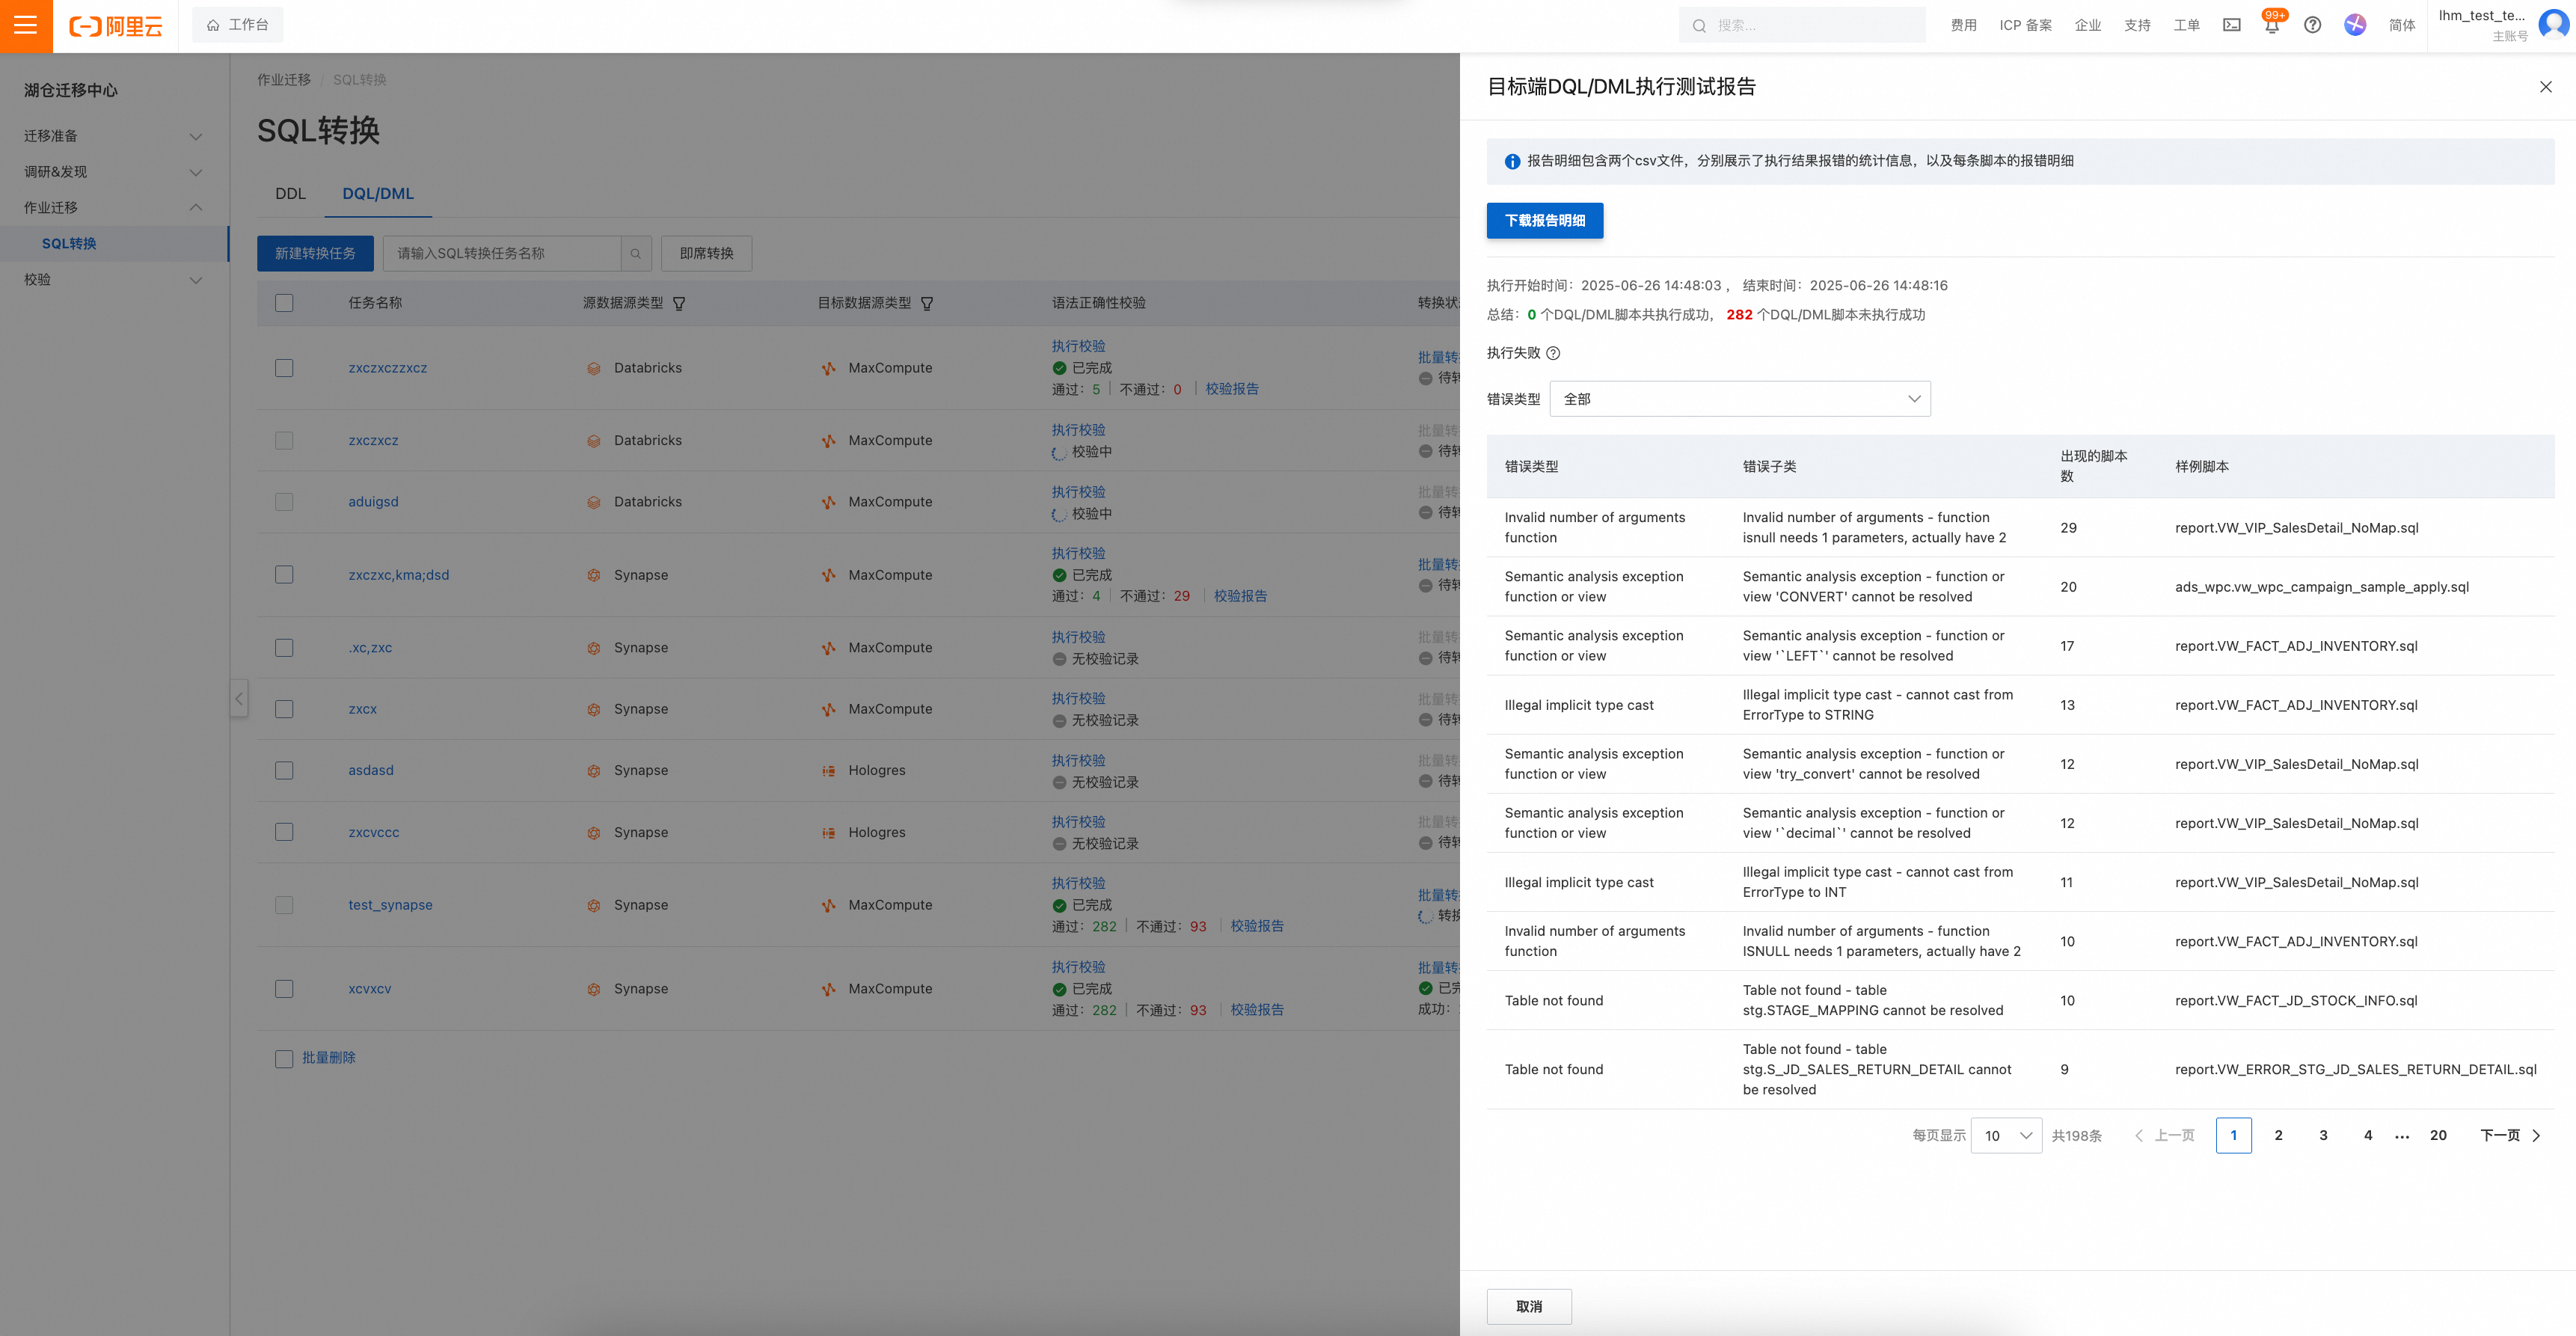Click the 下一页 pagination button
2576x1336 pixels.
point(2510,1136)
